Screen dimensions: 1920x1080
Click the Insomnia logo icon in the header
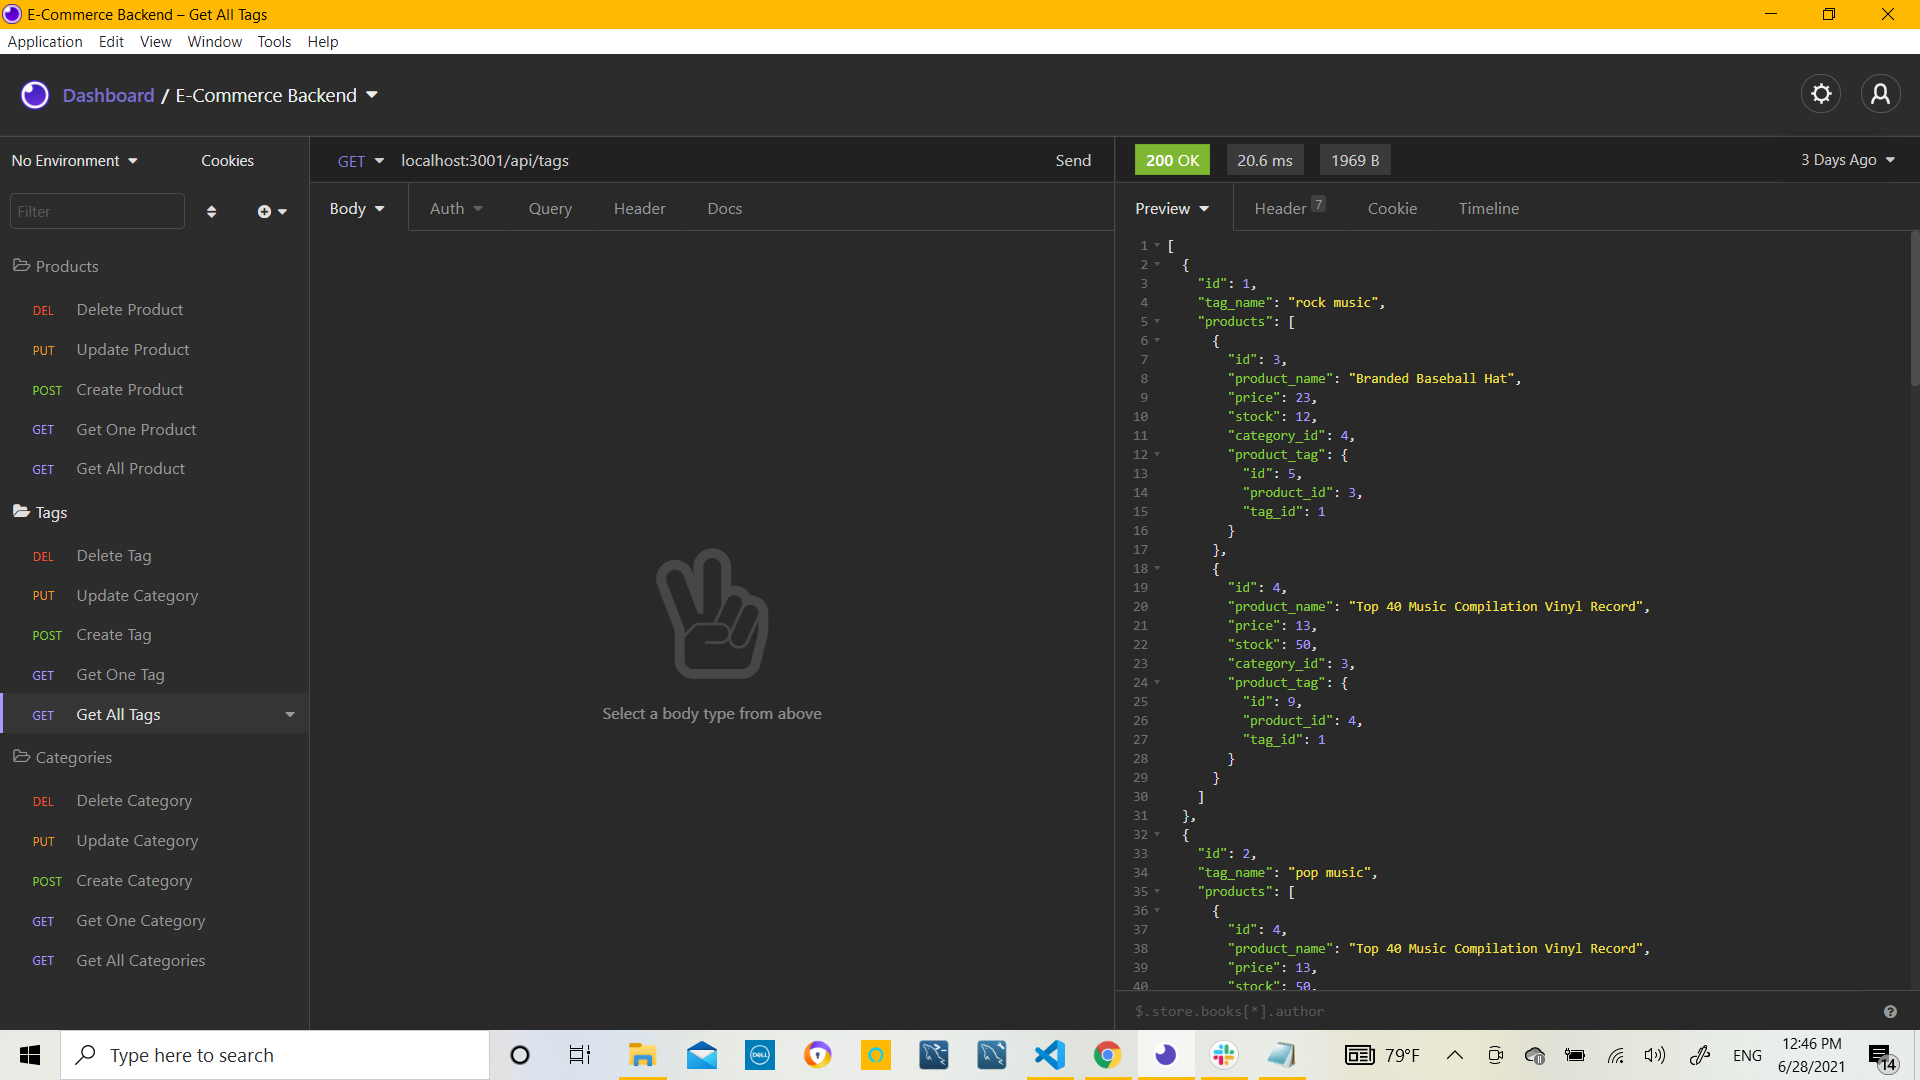click(x=35, y=95)
